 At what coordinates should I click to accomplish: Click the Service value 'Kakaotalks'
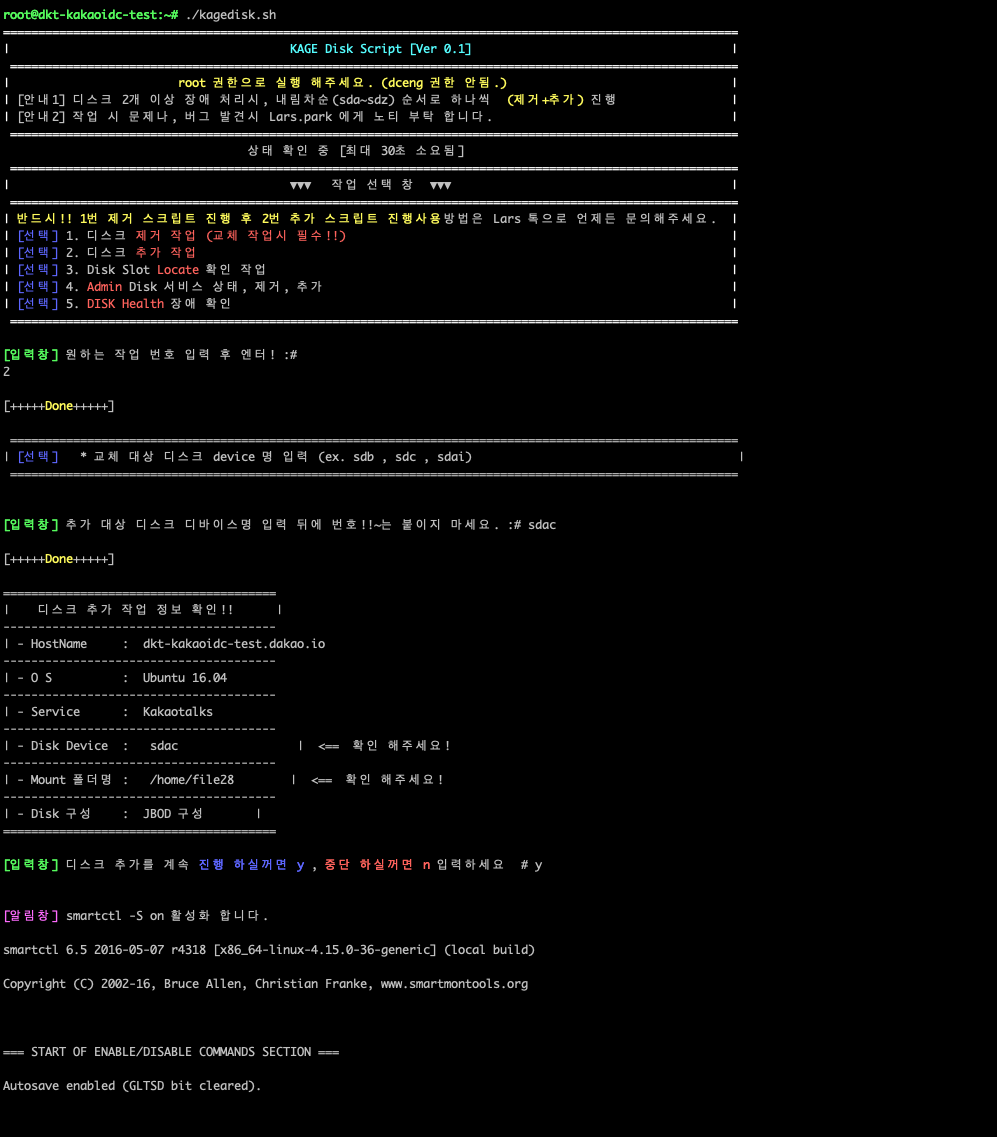[178, 712]
